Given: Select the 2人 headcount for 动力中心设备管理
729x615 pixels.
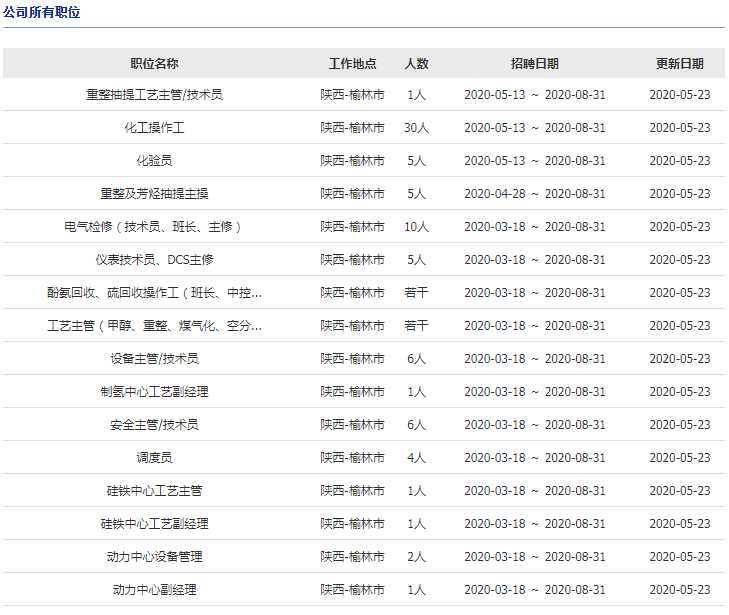Looking at the screenshot, I should (417, 557).
